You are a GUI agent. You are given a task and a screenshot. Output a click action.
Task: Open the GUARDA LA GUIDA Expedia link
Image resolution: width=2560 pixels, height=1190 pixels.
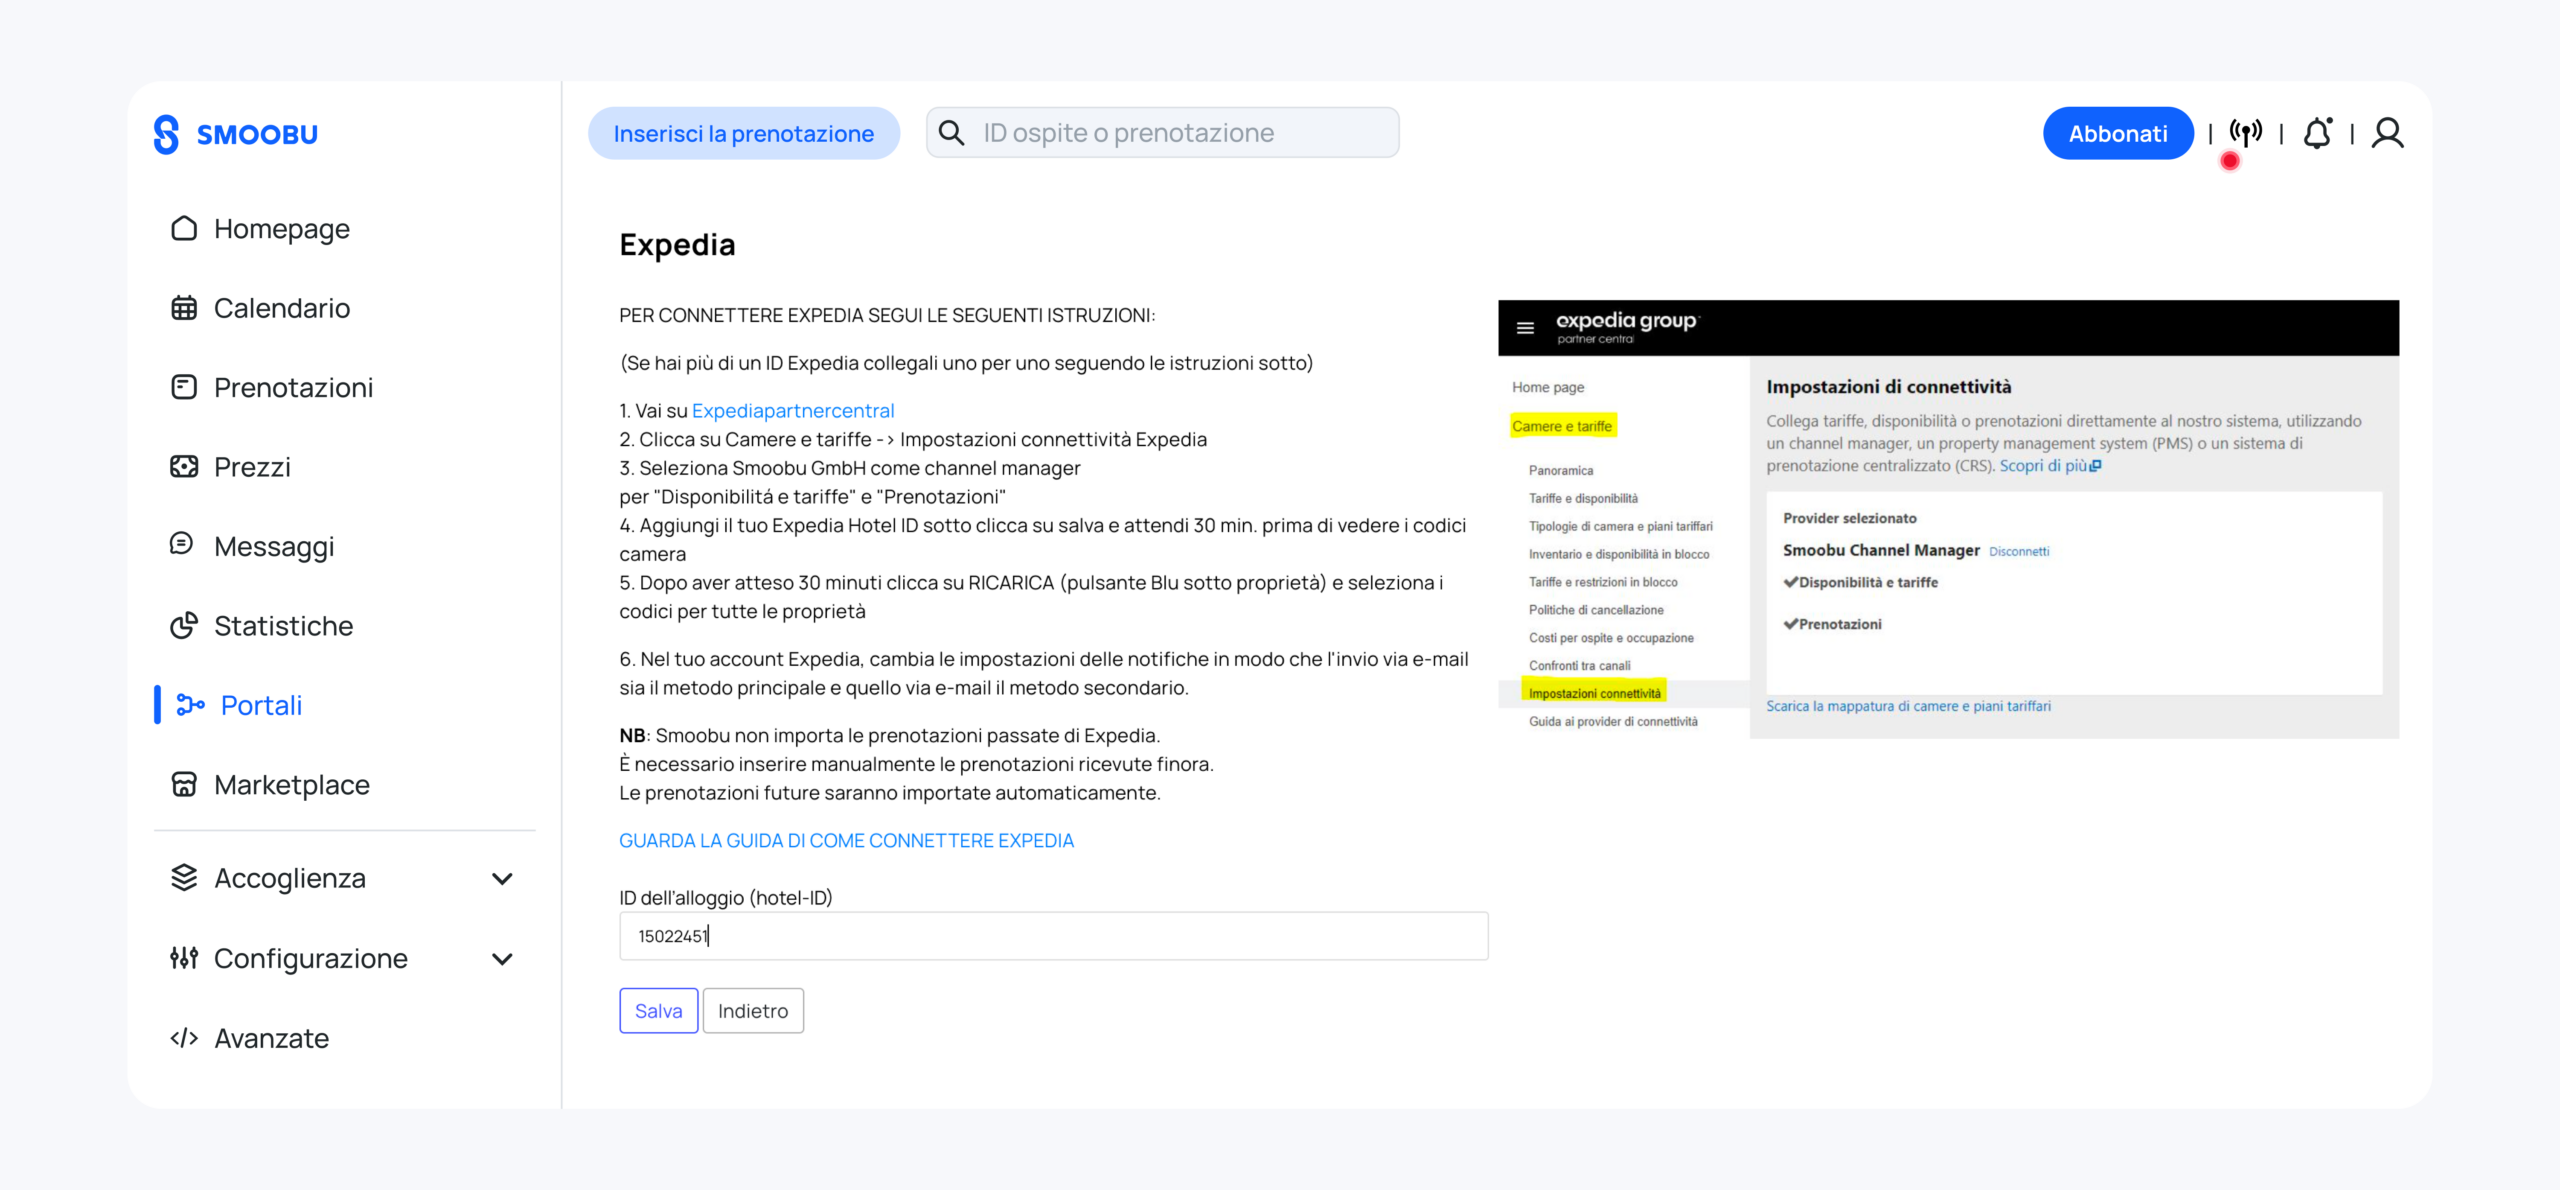point(846,841)
